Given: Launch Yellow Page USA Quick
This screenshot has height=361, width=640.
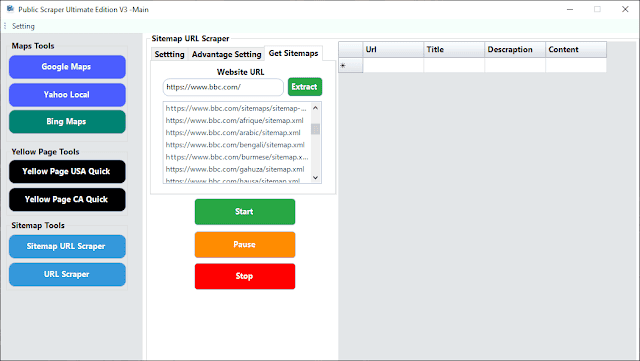Looking at the screenshot, I should click(67, 172).
